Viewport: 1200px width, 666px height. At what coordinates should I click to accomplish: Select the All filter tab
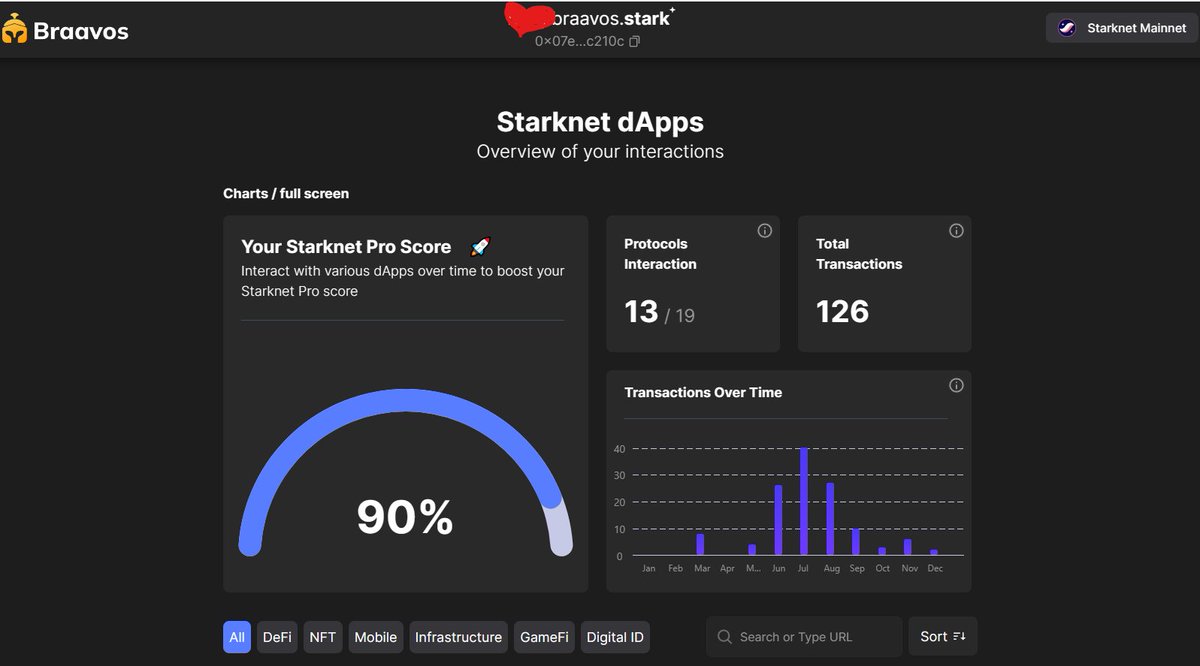236,636
